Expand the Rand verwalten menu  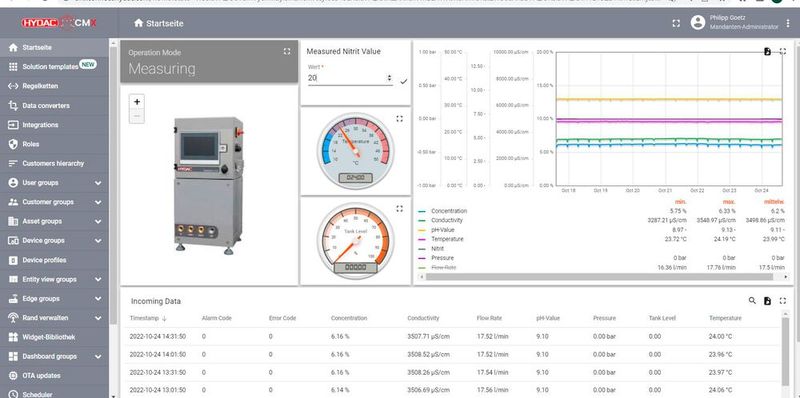98,318
